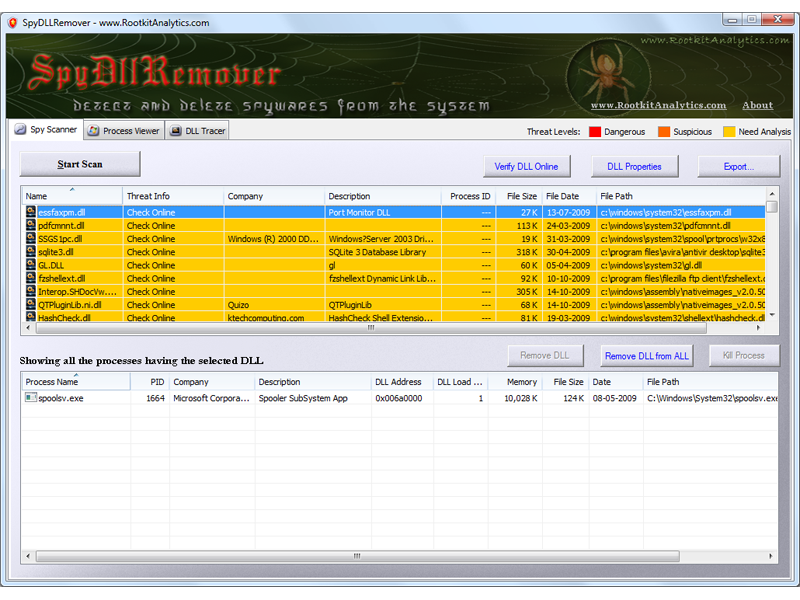Click the 'Spooler SubSystem App' description
Viewport: 800px width, 600px height.
point(303,398)
